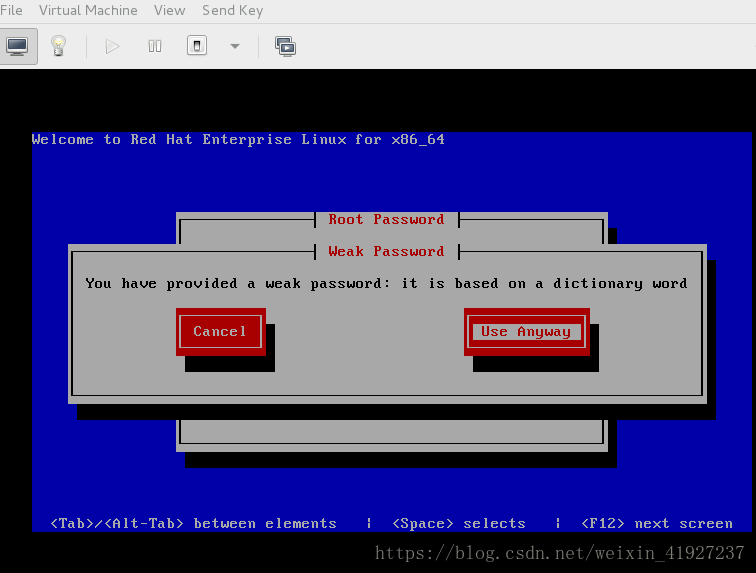Show virtual hardware details lightbulb icon
This screenshot has height=573, width=756.
tap(58, 46)
